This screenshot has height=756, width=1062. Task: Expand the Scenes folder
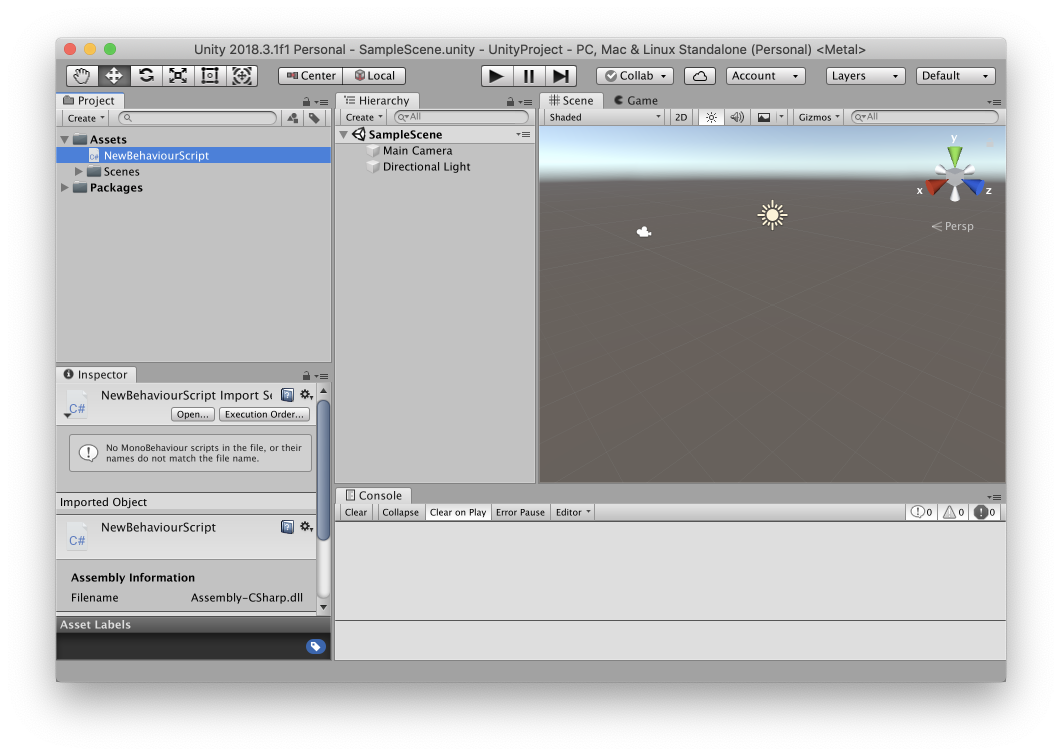coord(79,171)
